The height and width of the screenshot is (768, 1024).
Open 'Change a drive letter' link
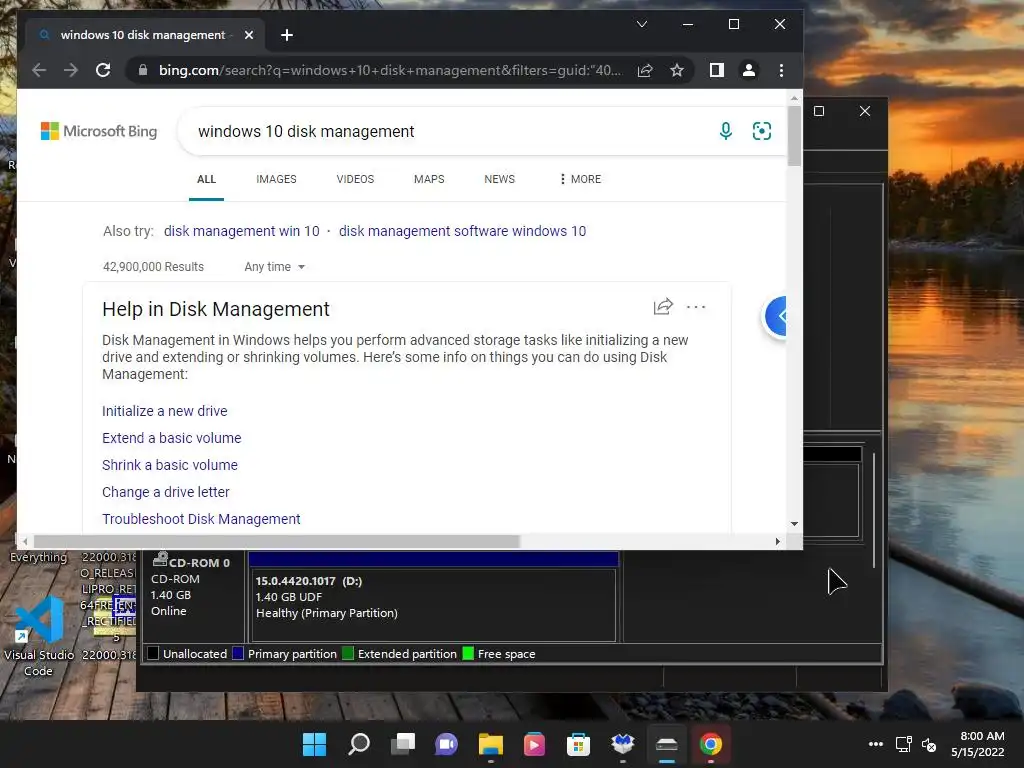(x=166, y=492)
